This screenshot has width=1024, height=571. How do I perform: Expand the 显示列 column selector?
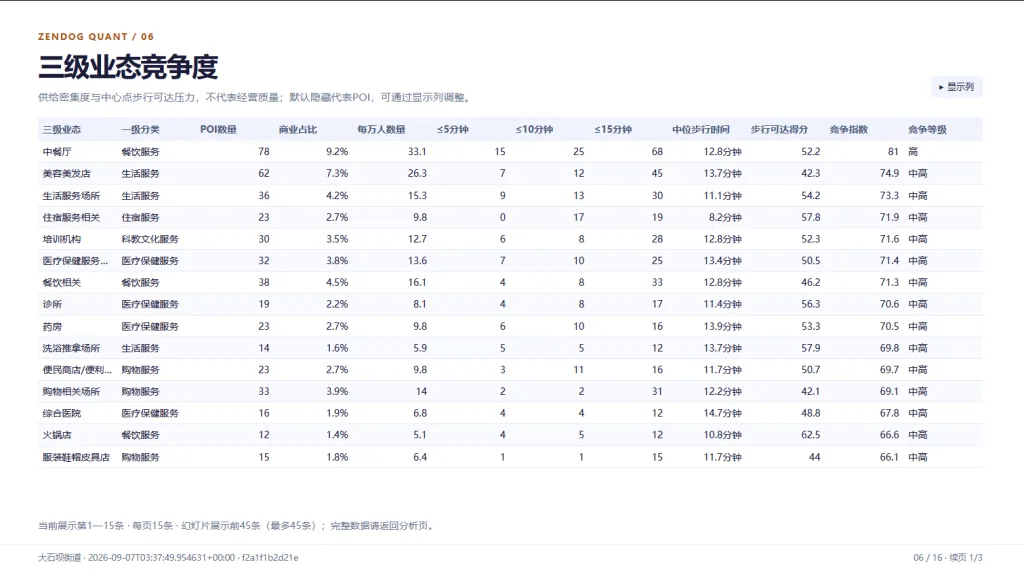956,87
